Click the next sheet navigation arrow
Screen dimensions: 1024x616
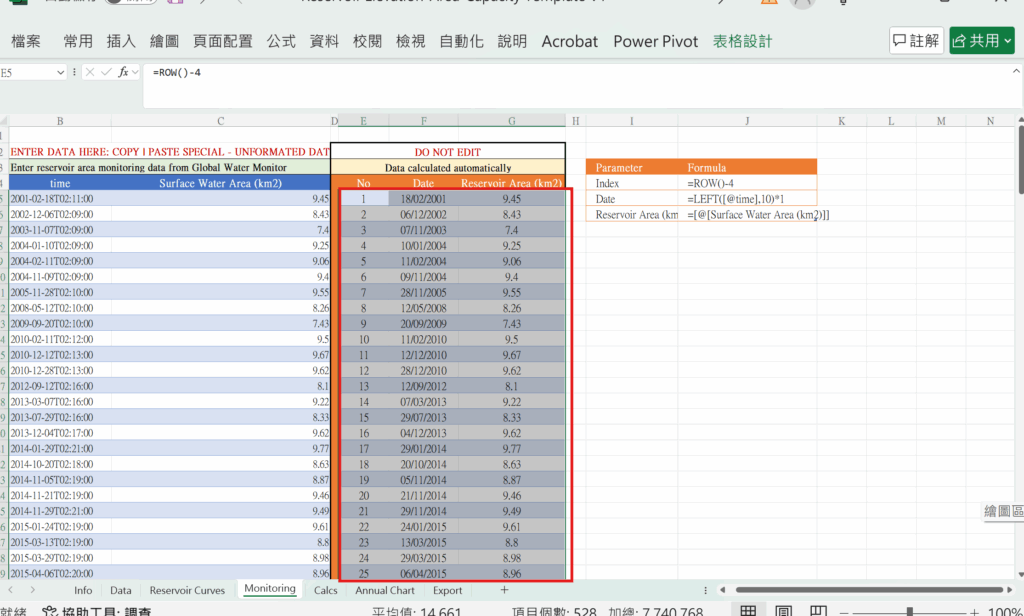tap(33, 590)
